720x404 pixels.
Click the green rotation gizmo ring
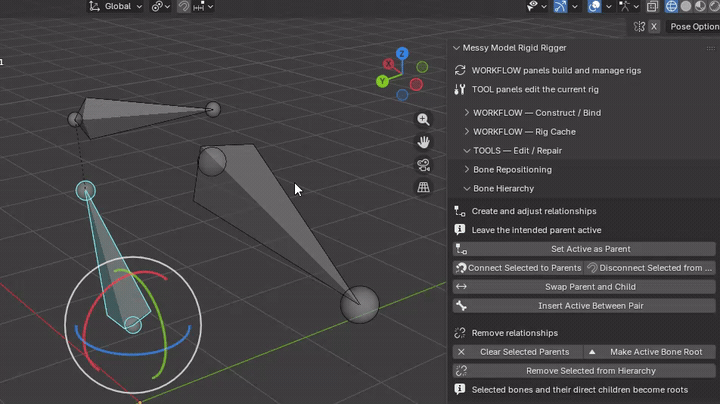[x=162, y=321]
